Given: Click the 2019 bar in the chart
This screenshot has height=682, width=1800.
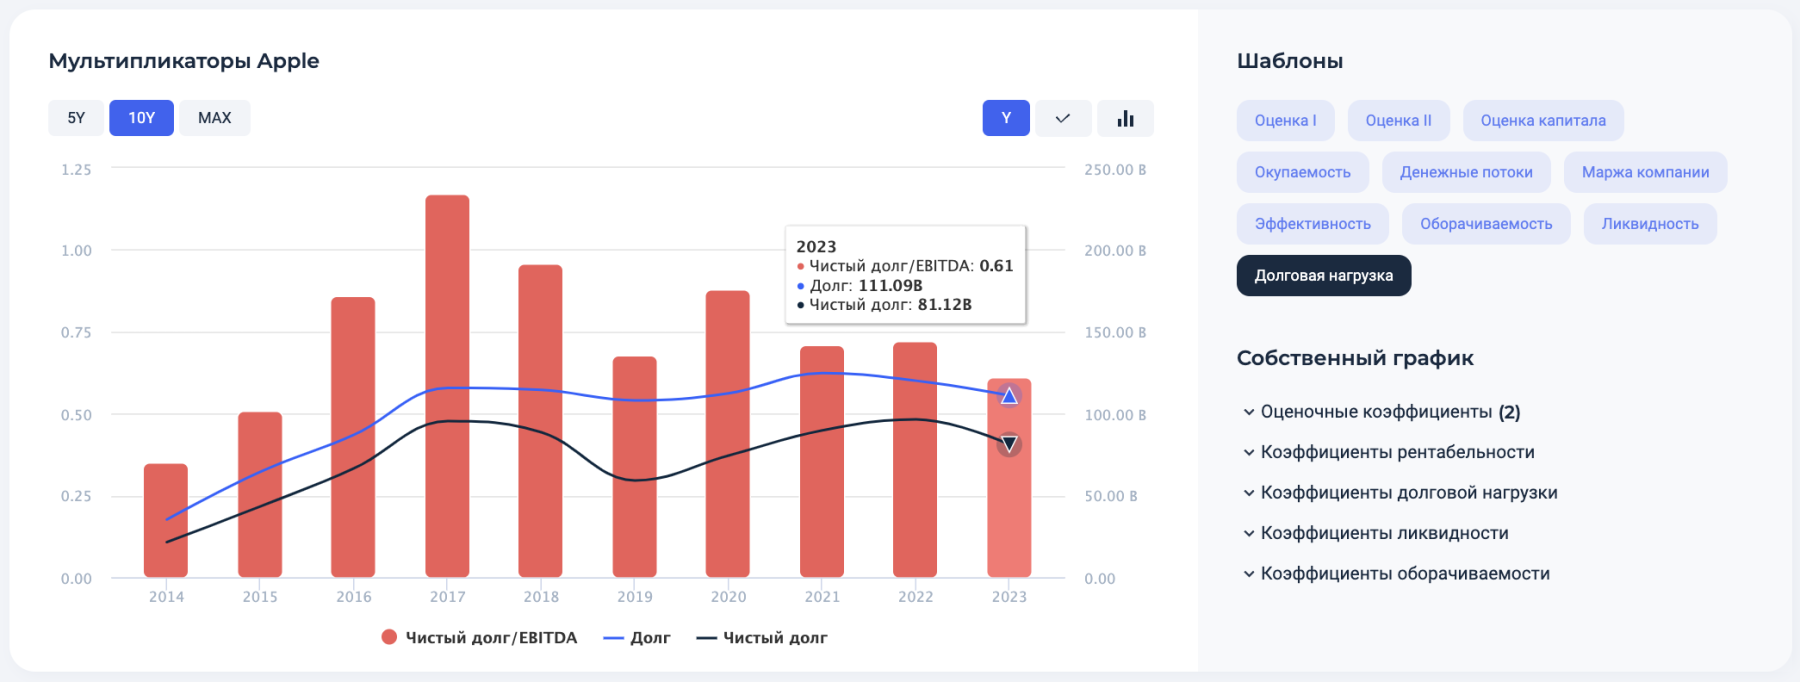Looking at the screenshot, I should tap(635, 467).
